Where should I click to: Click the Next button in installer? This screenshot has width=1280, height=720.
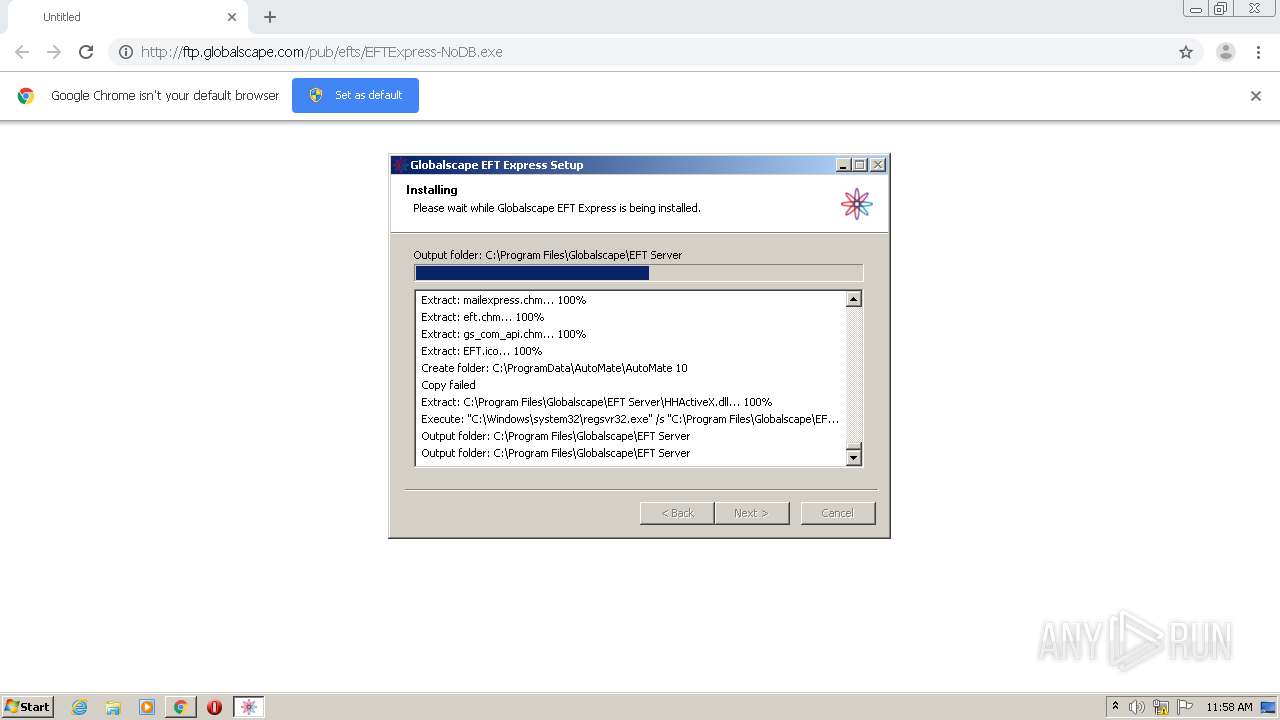click(x=752, y=513)
